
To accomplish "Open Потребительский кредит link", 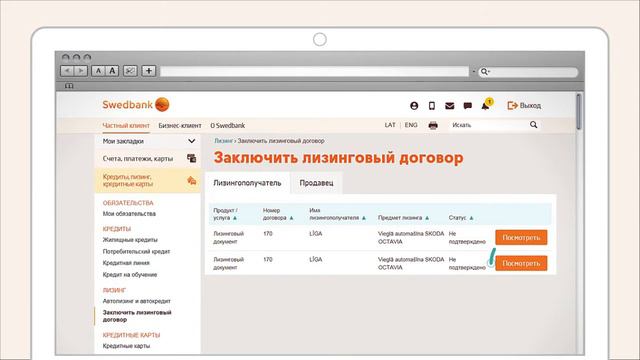I will pyautogui.click(x=136, y=252).
